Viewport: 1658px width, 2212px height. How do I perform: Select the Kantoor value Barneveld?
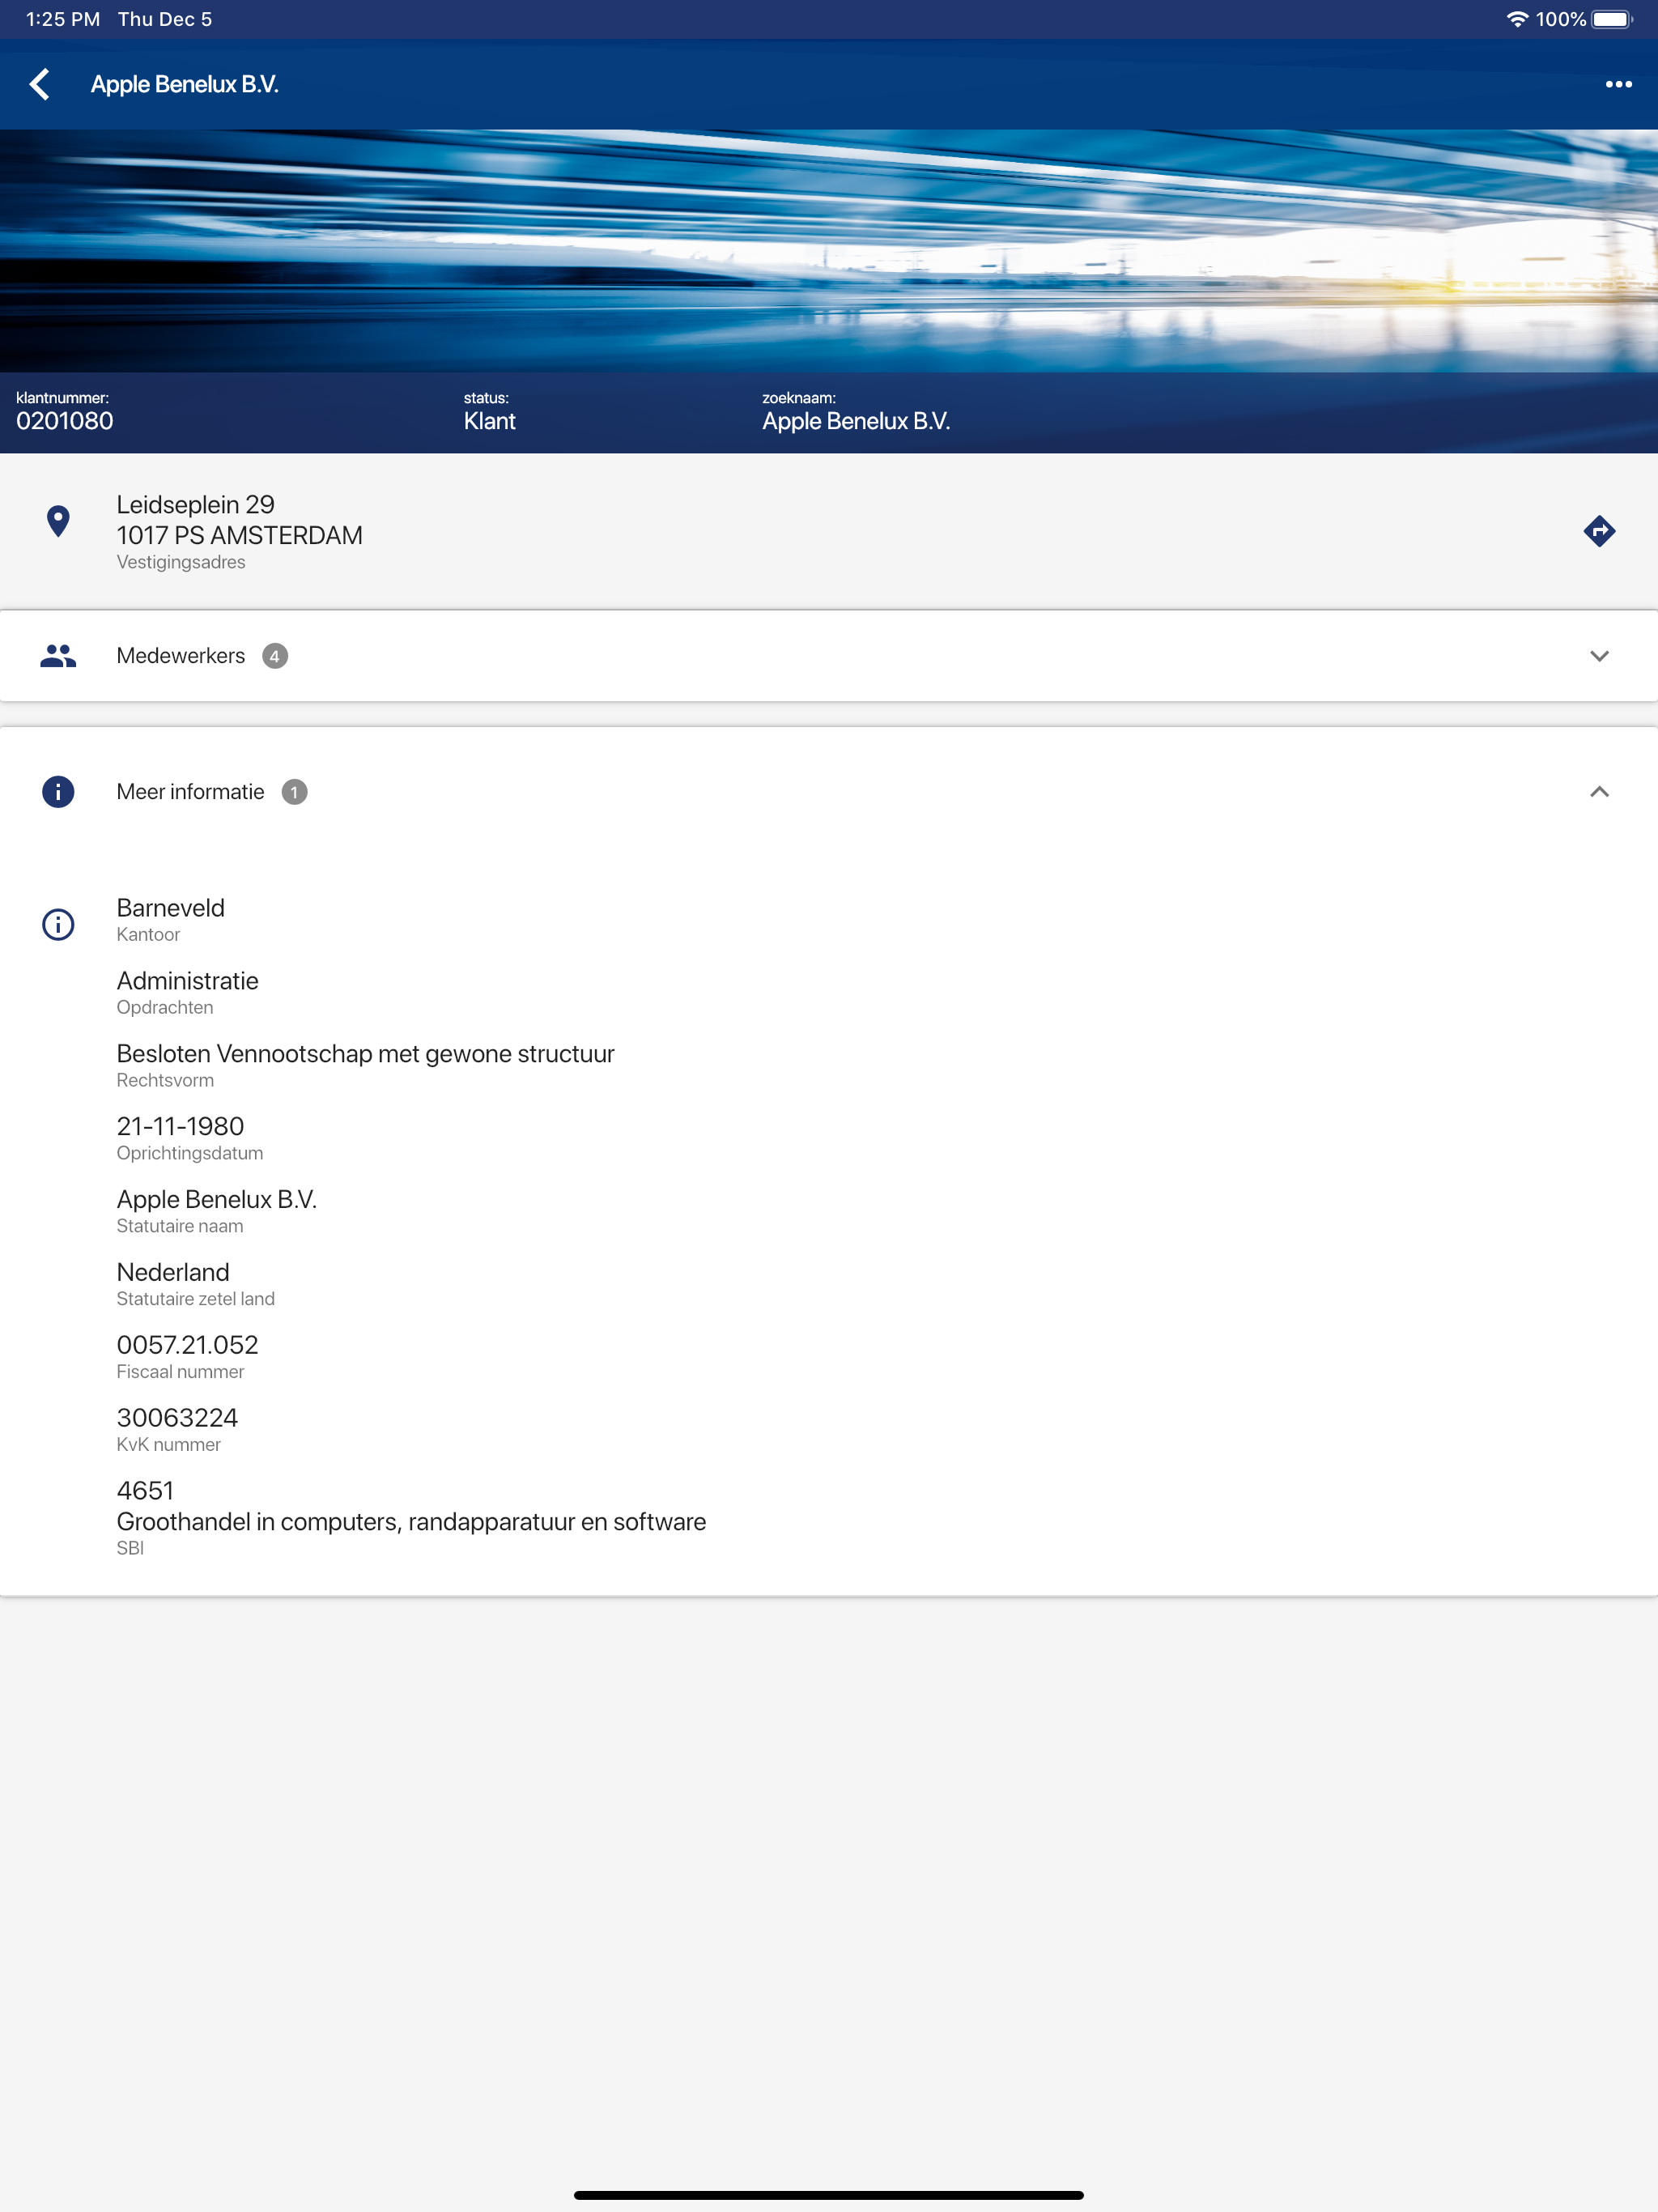(x=171, y=908)
